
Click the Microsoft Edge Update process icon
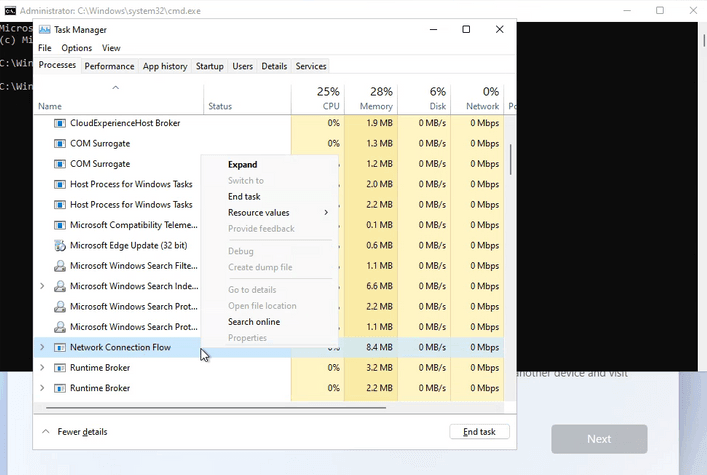point(60,245)
